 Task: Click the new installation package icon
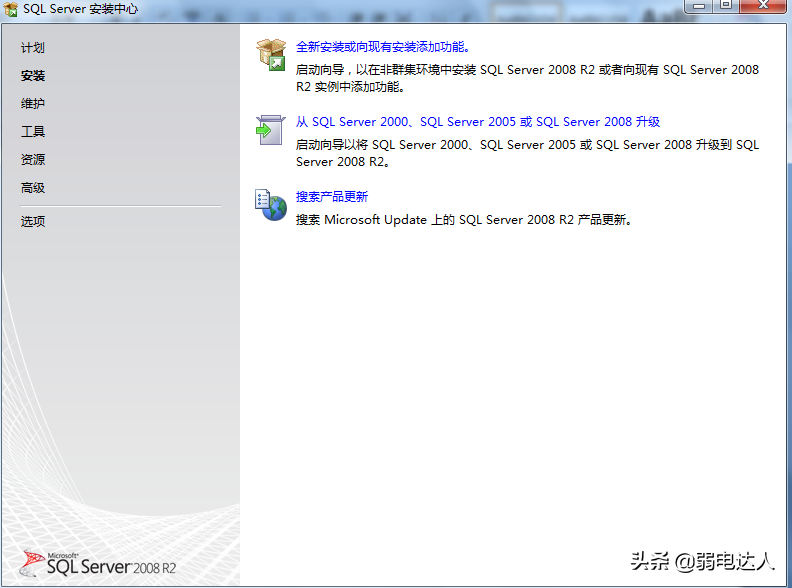[x=271, y=55]
